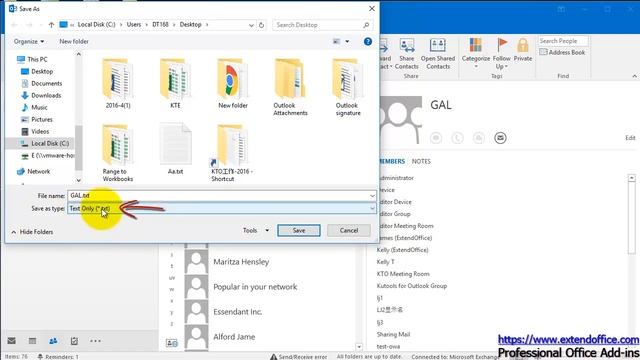Open the Tools dropdown in Save As dialog
The image size is (640, 360).
[256, 231]
